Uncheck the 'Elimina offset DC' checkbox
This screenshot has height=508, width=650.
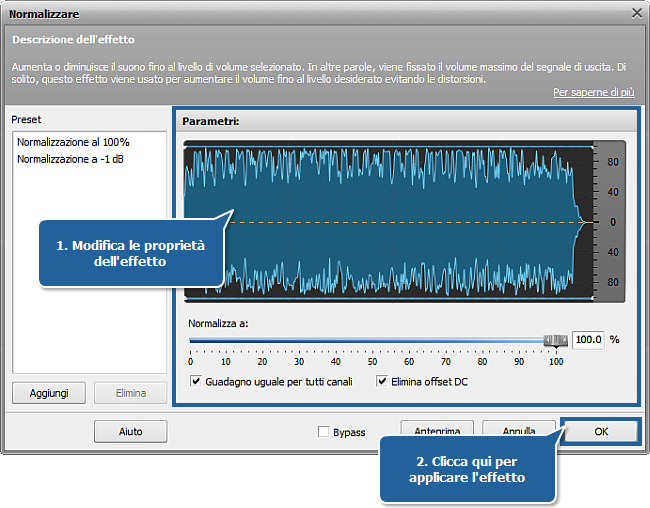(x=382, y=382)
